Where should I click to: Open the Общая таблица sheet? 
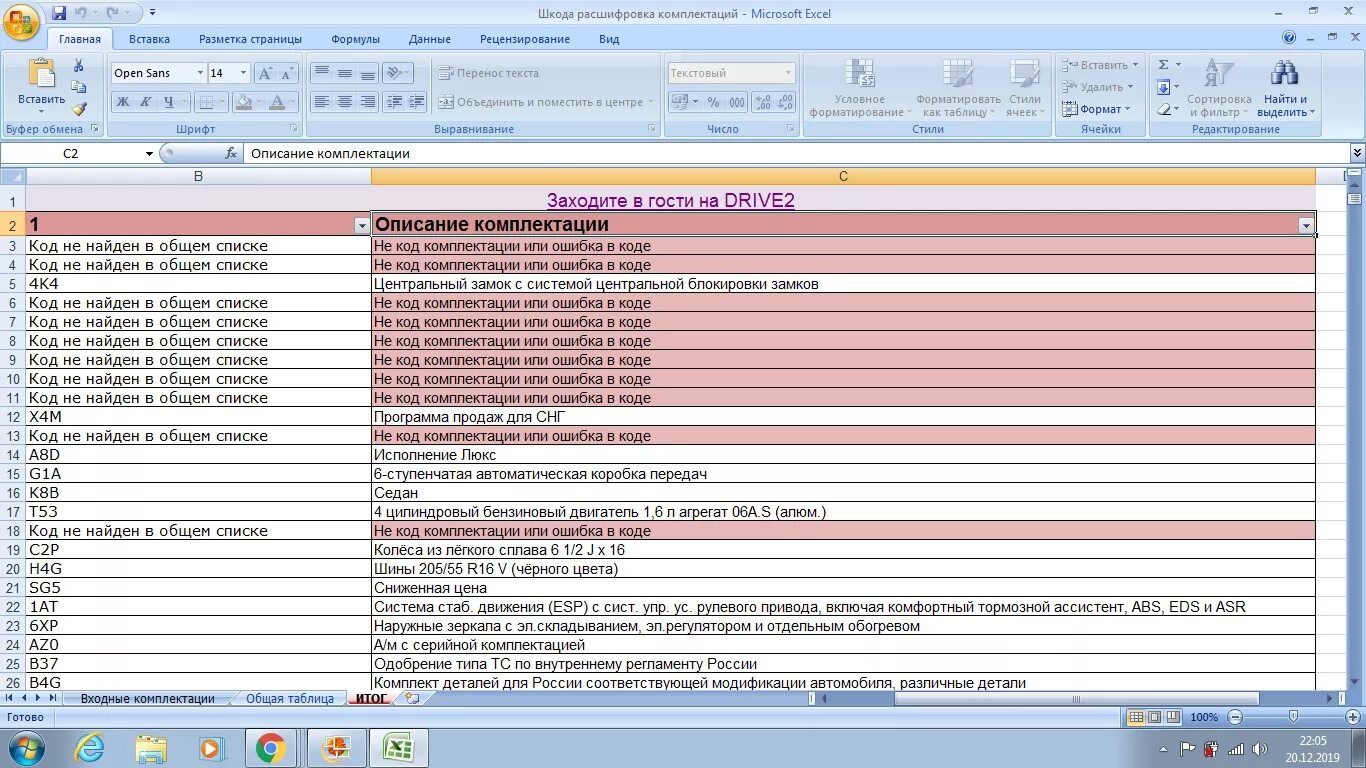tap(290, 699)
